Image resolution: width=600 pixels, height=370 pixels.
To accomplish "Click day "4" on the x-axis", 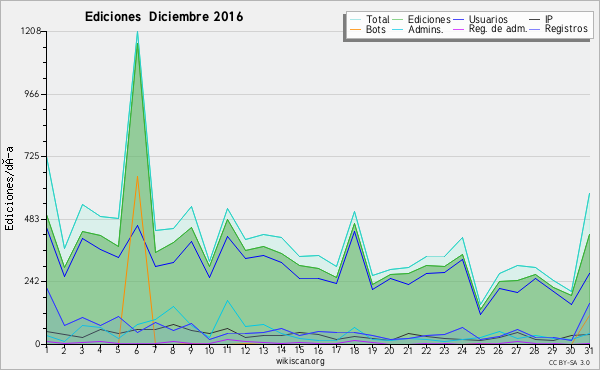I will (100, 350).
